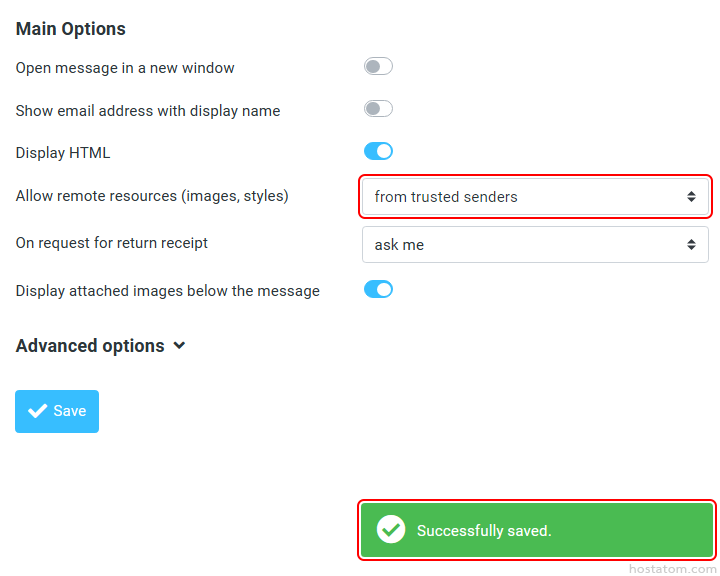This screenshot has width=720, height=576.
Task: Click the checkmark icon on Save button
Action: pos(38,411)
